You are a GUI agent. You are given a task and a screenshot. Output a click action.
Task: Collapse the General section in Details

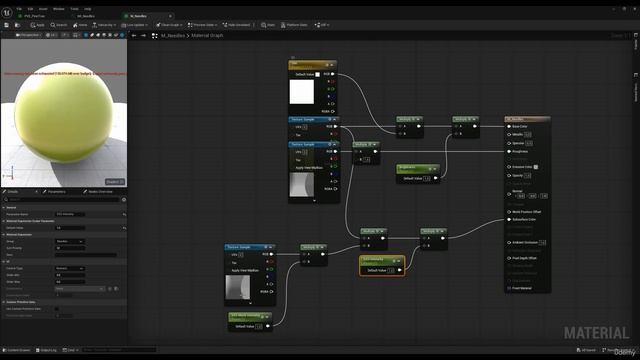[4, 207]
